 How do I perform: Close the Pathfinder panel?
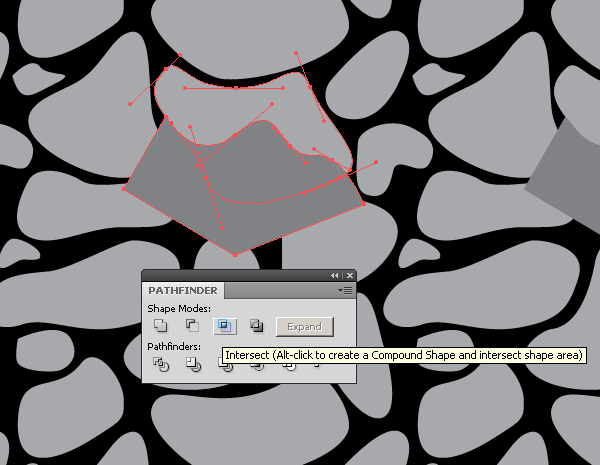[350, 276]
